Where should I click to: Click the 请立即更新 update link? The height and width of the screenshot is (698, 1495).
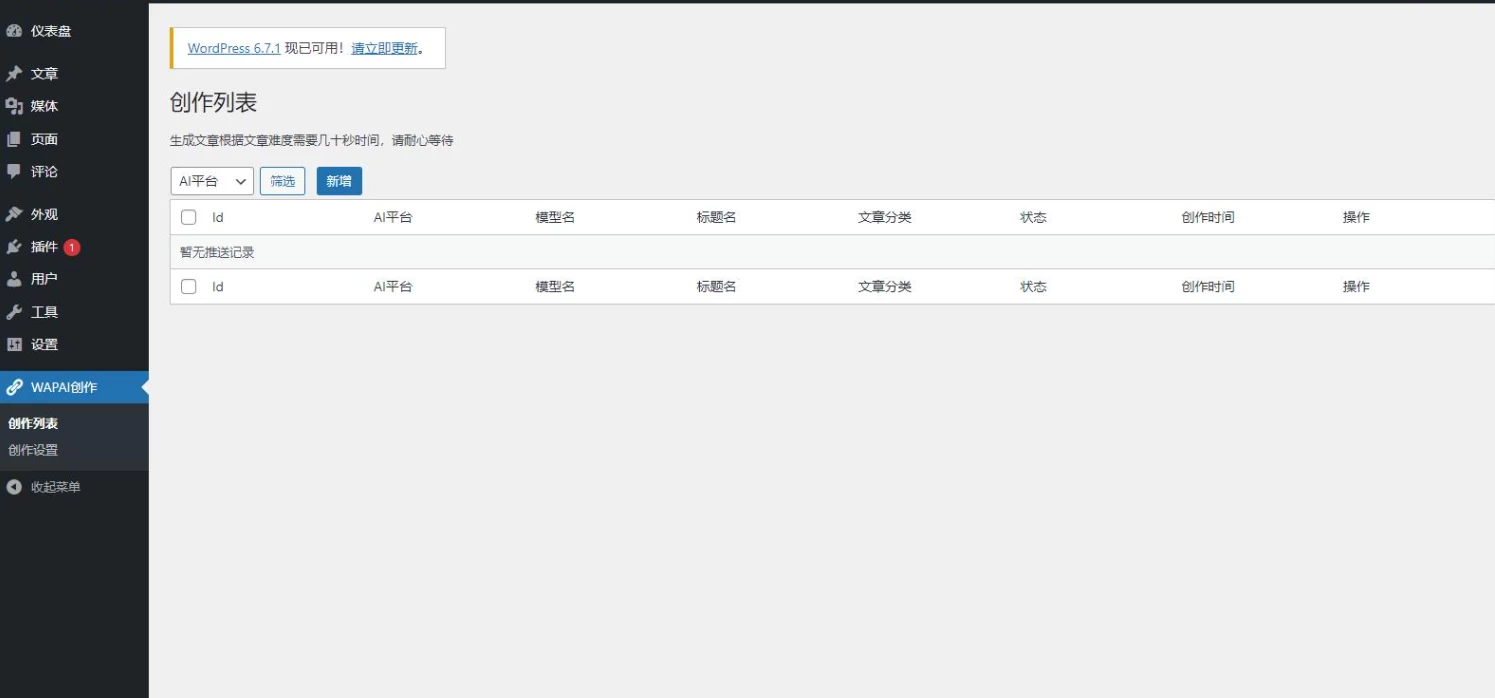tap(384, 48)
